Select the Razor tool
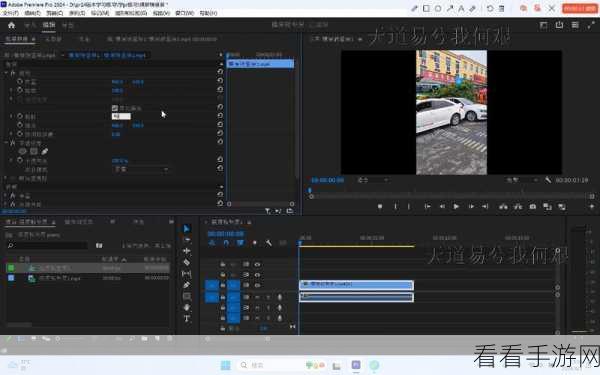This screenshot has height=375, width=600. point(187,262)
